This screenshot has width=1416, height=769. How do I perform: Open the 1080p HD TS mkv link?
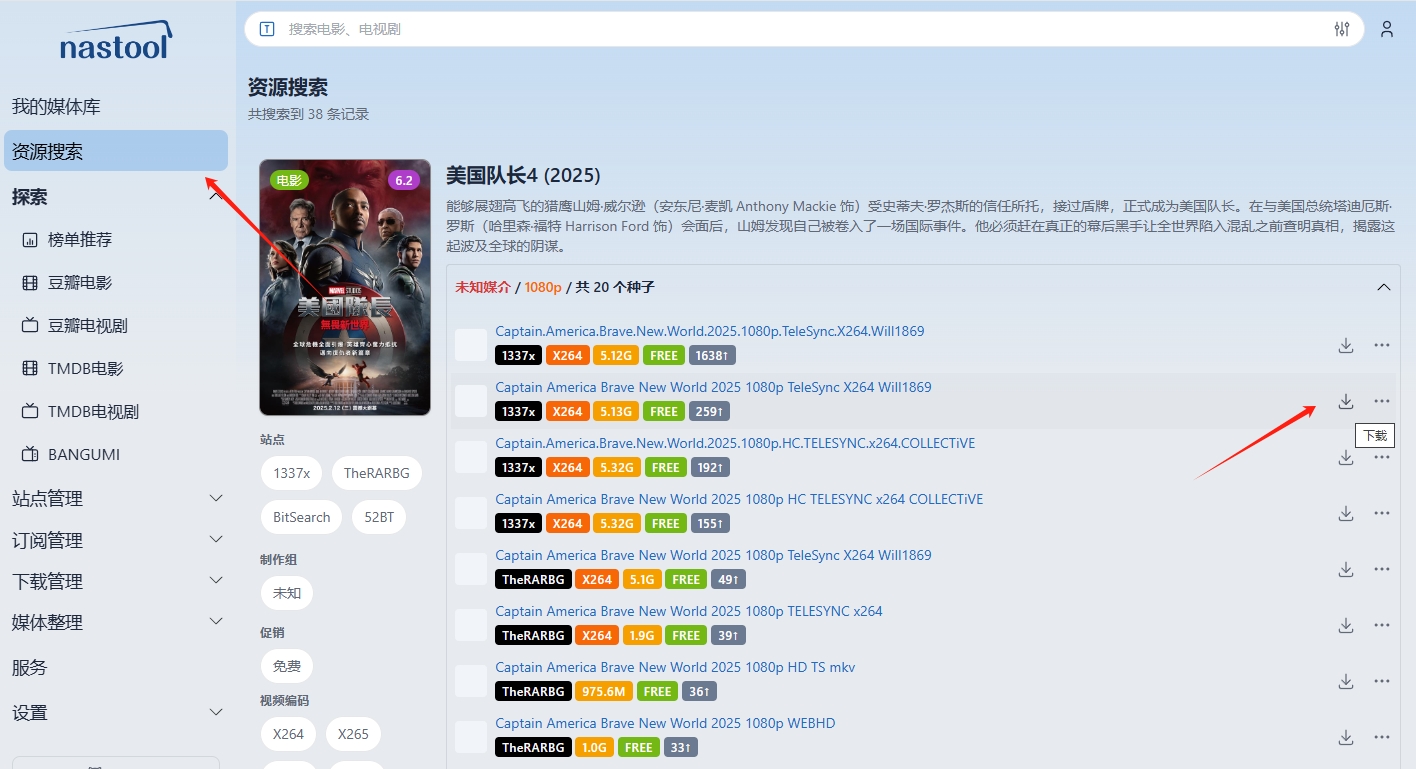pyautogui.click(x=675, y=667)
